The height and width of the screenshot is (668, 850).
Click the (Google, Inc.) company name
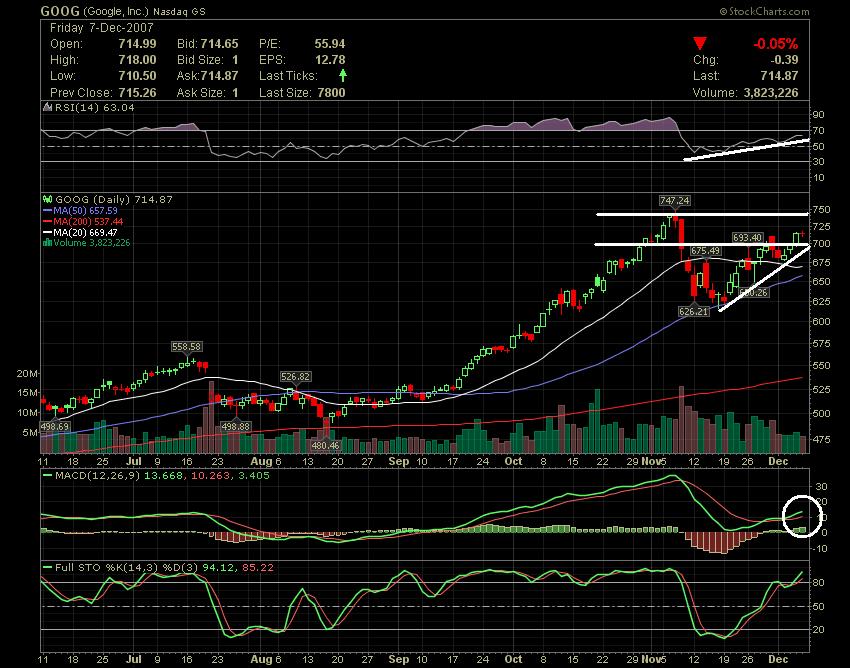(x=115, y=11)
